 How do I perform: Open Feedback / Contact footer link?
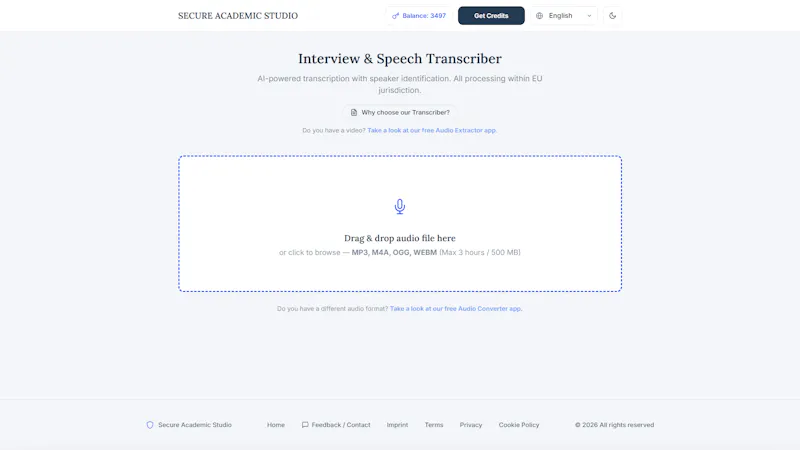(x=336, y=425)
